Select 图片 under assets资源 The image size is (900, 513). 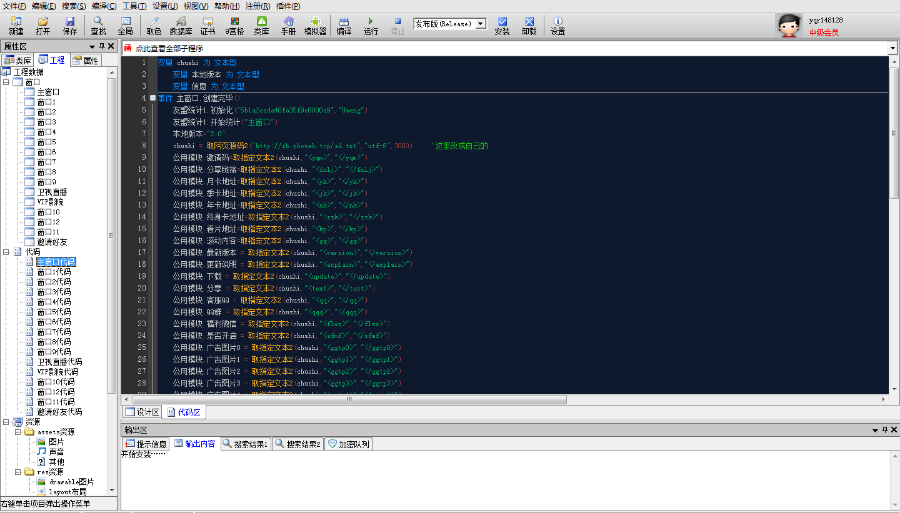56,442
